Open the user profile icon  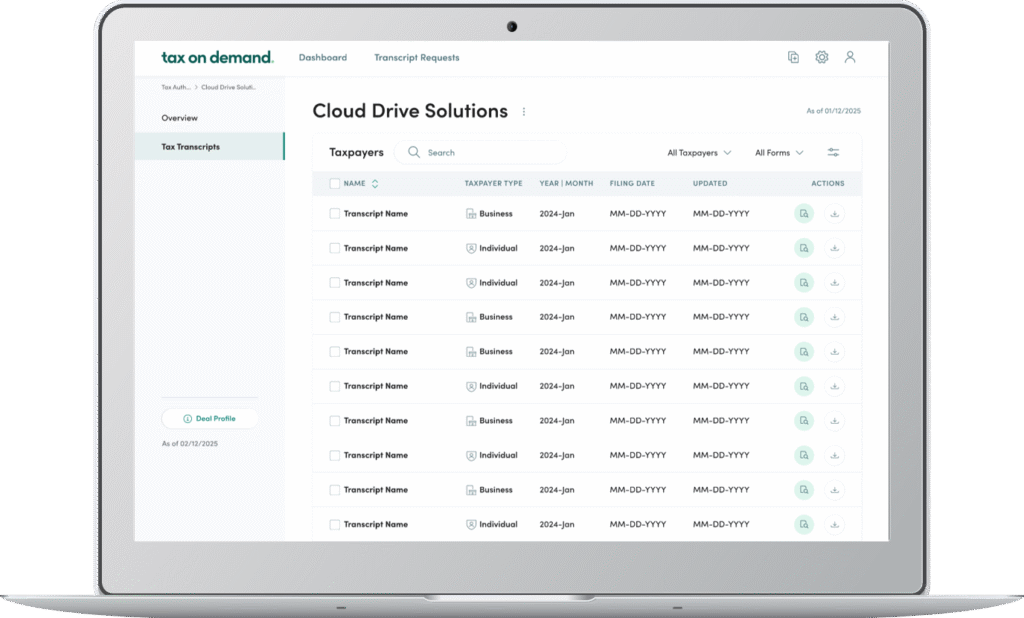pos(850,58)
